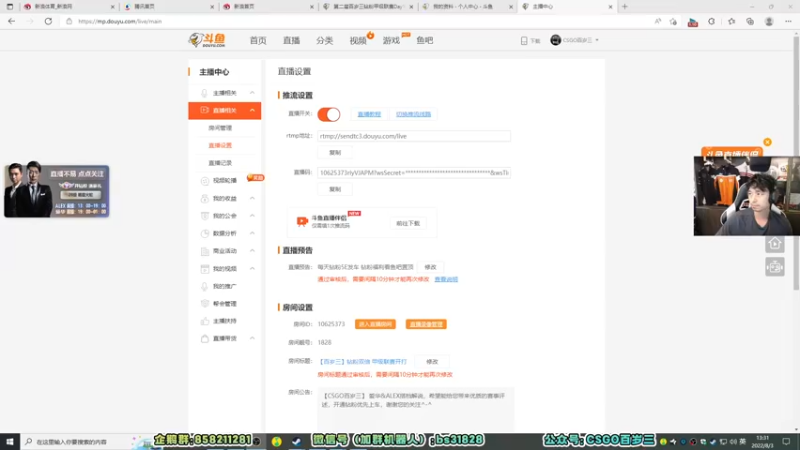This screenshot has height=450, width=800.
Task: Expand the 我的公会 section chevron
Action: click(x=252, y=216)
